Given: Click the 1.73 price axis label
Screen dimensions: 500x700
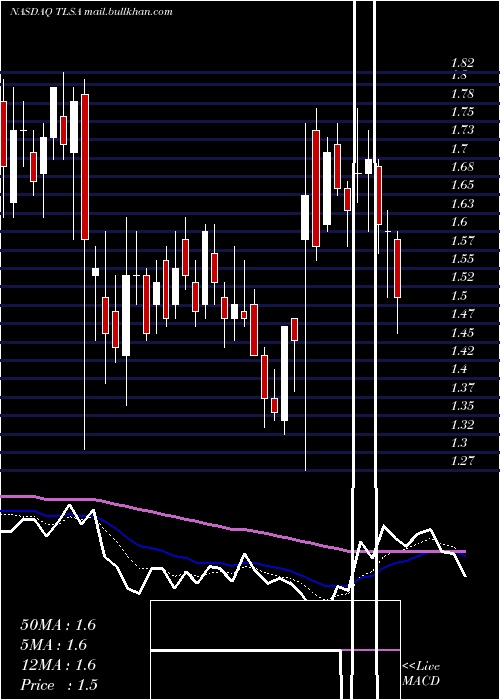Looking at the screenshot, I should [462, 130].
